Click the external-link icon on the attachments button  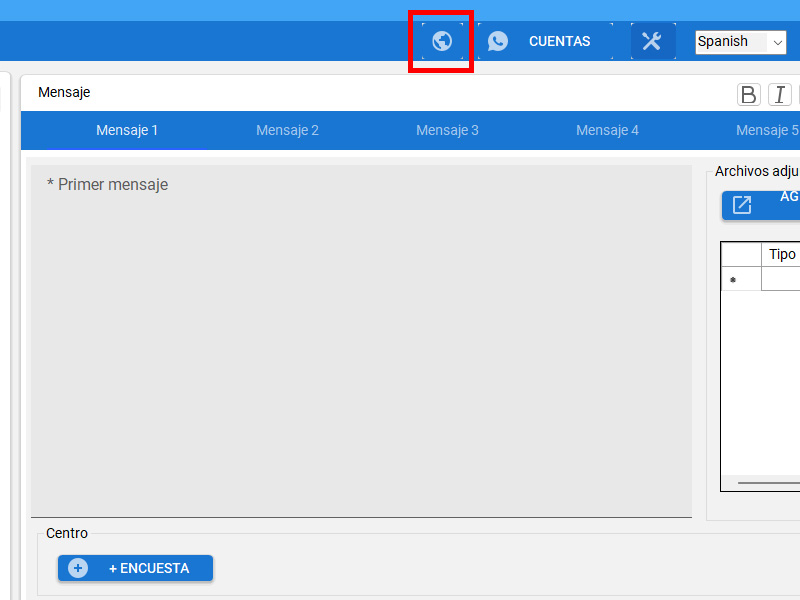click(x=742, y=205)
